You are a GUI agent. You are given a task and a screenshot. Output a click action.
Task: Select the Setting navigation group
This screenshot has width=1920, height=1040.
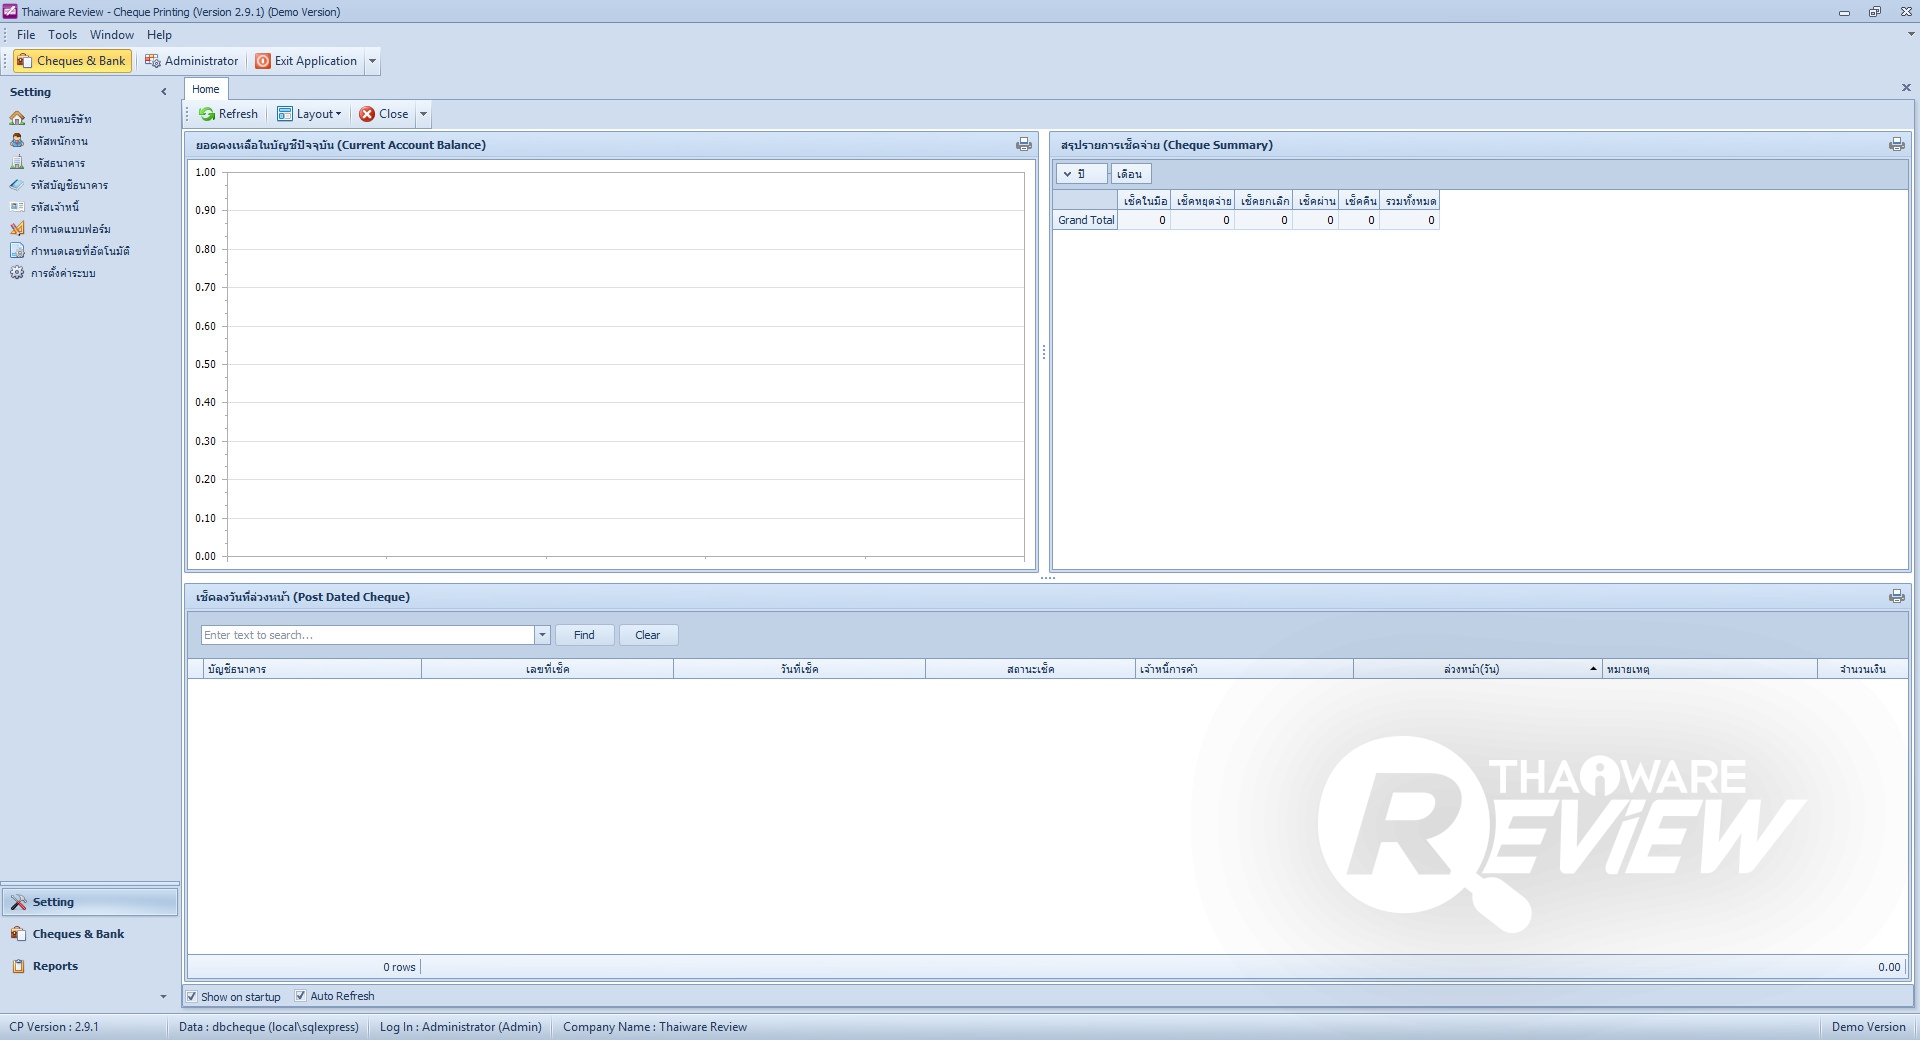[90, 902]
